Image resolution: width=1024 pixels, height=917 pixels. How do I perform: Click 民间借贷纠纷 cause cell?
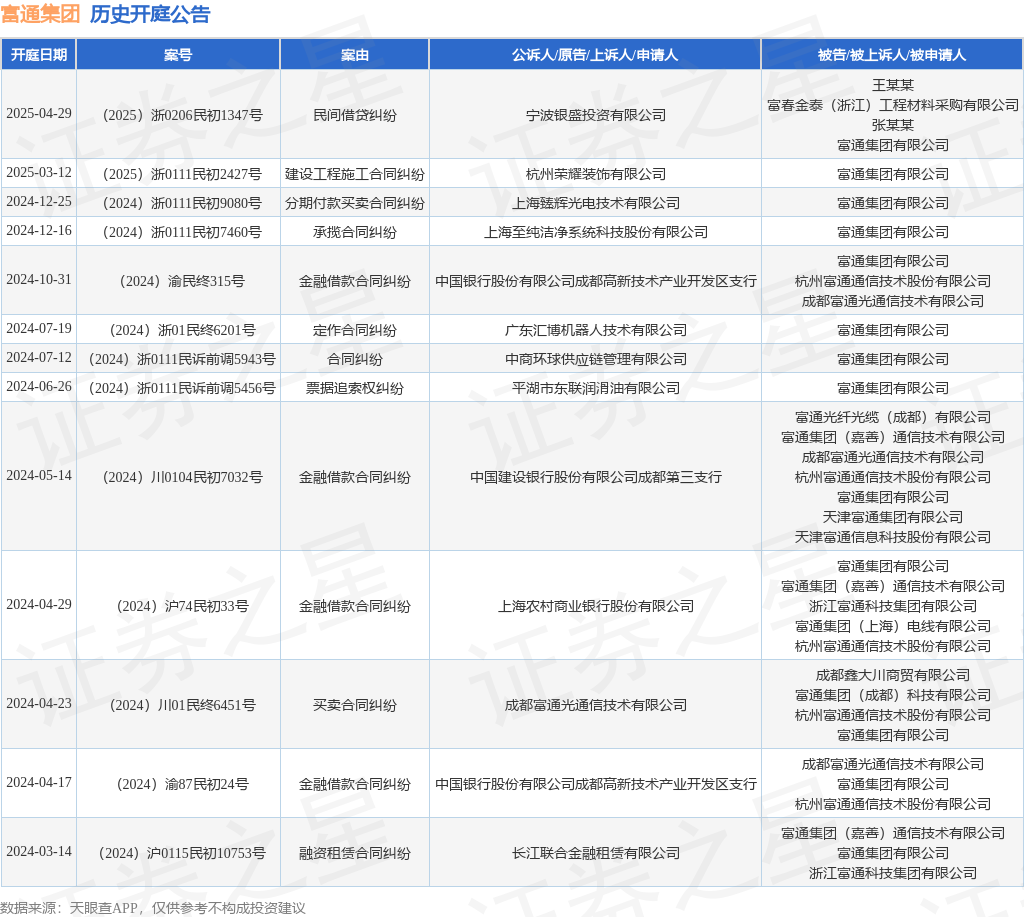click(355, 115)
